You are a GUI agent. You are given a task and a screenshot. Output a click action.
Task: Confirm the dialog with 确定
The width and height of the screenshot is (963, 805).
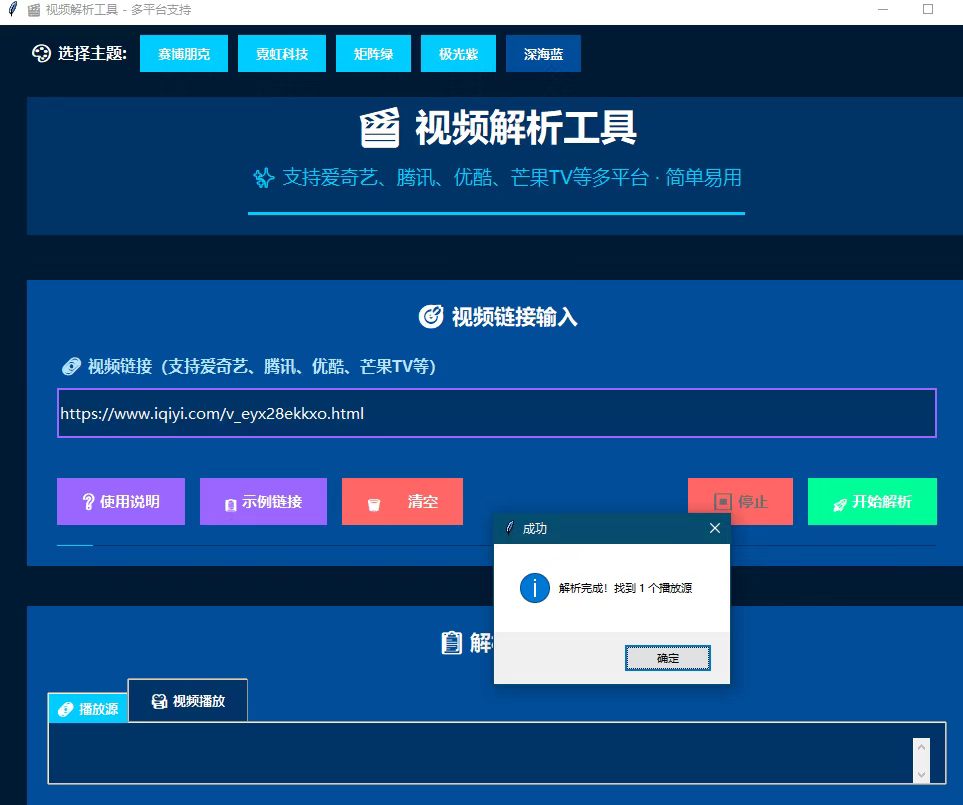[x=668, y=658]
